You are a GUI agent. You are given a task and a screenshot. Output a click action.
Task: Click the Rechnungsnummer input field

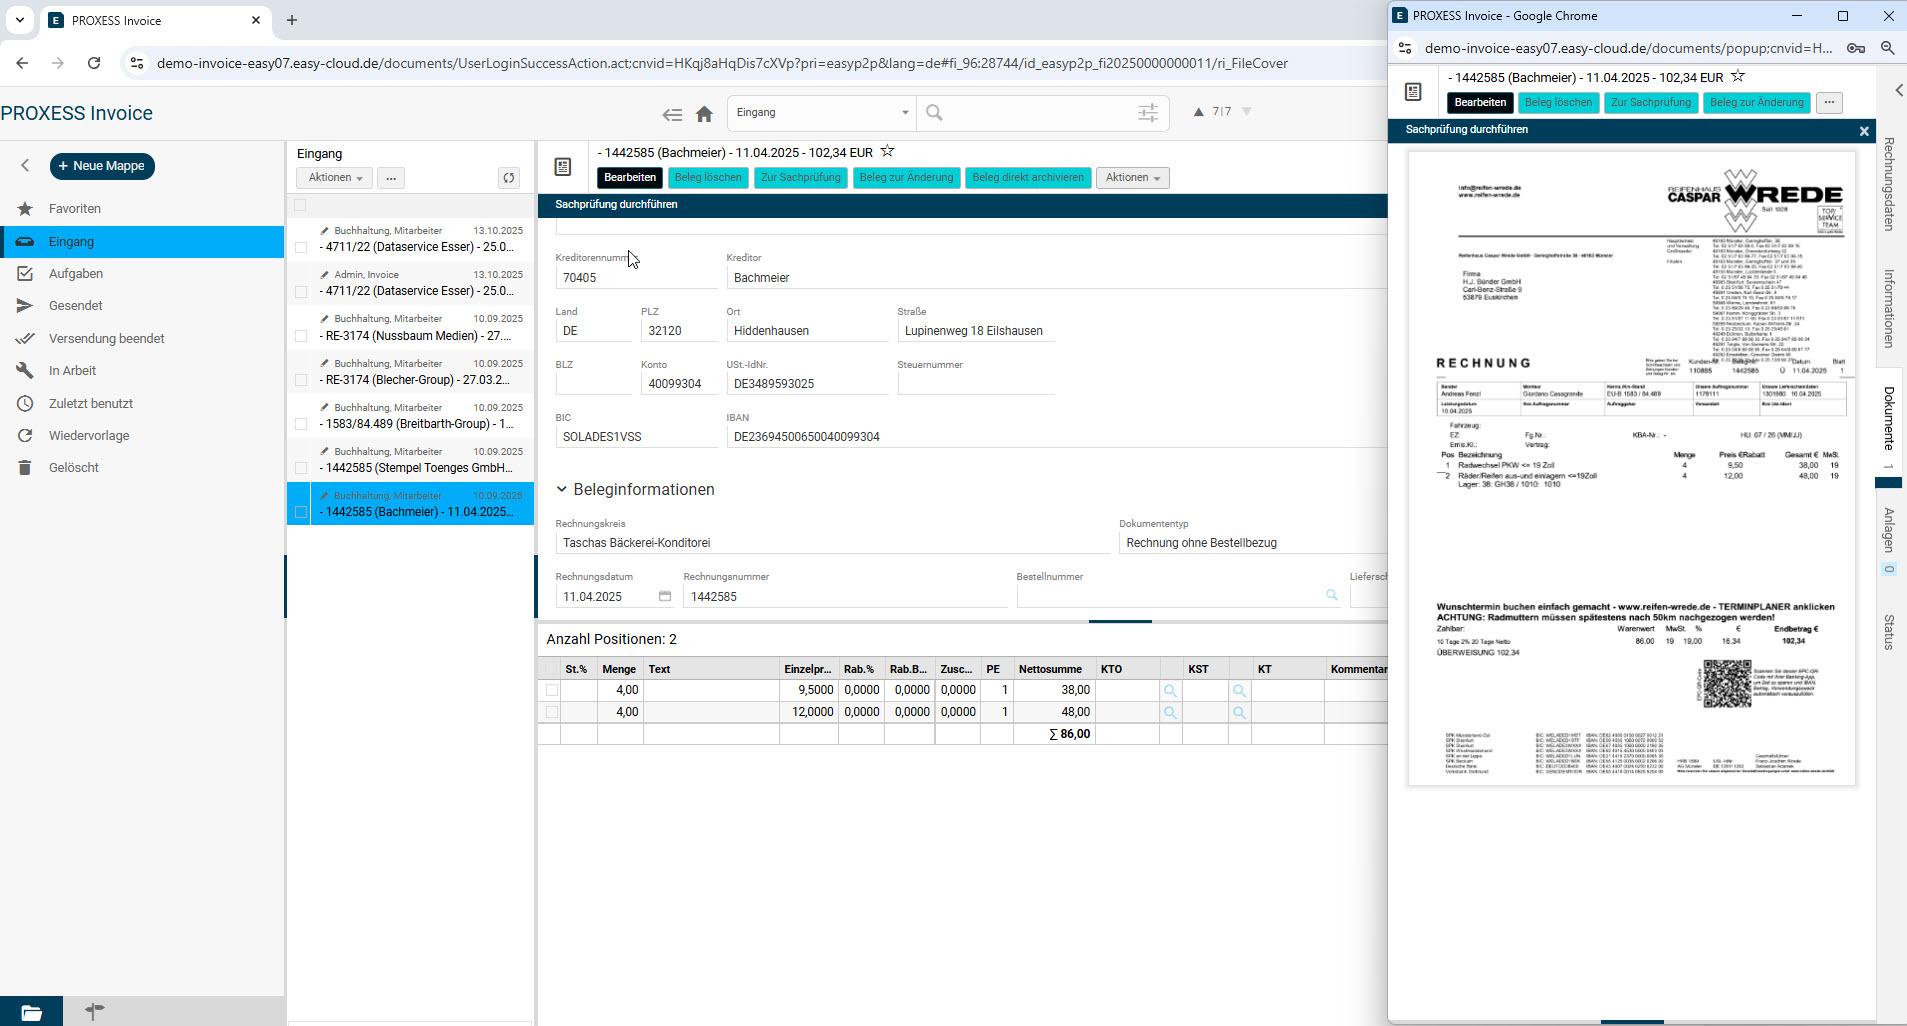click(x=843, y=597)
